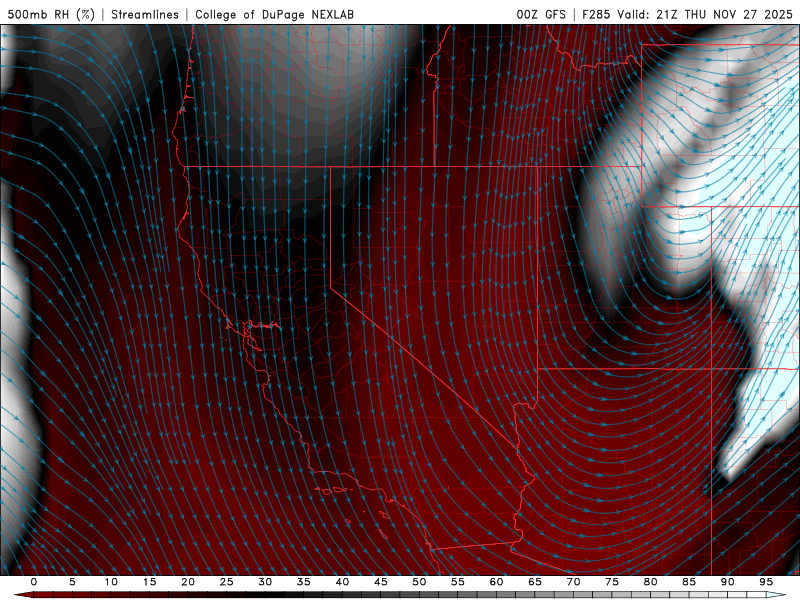Click the '90' label on the color scale
Image resolution: width=800 pixels, height=600 pixels.
(x=727, y=582)
